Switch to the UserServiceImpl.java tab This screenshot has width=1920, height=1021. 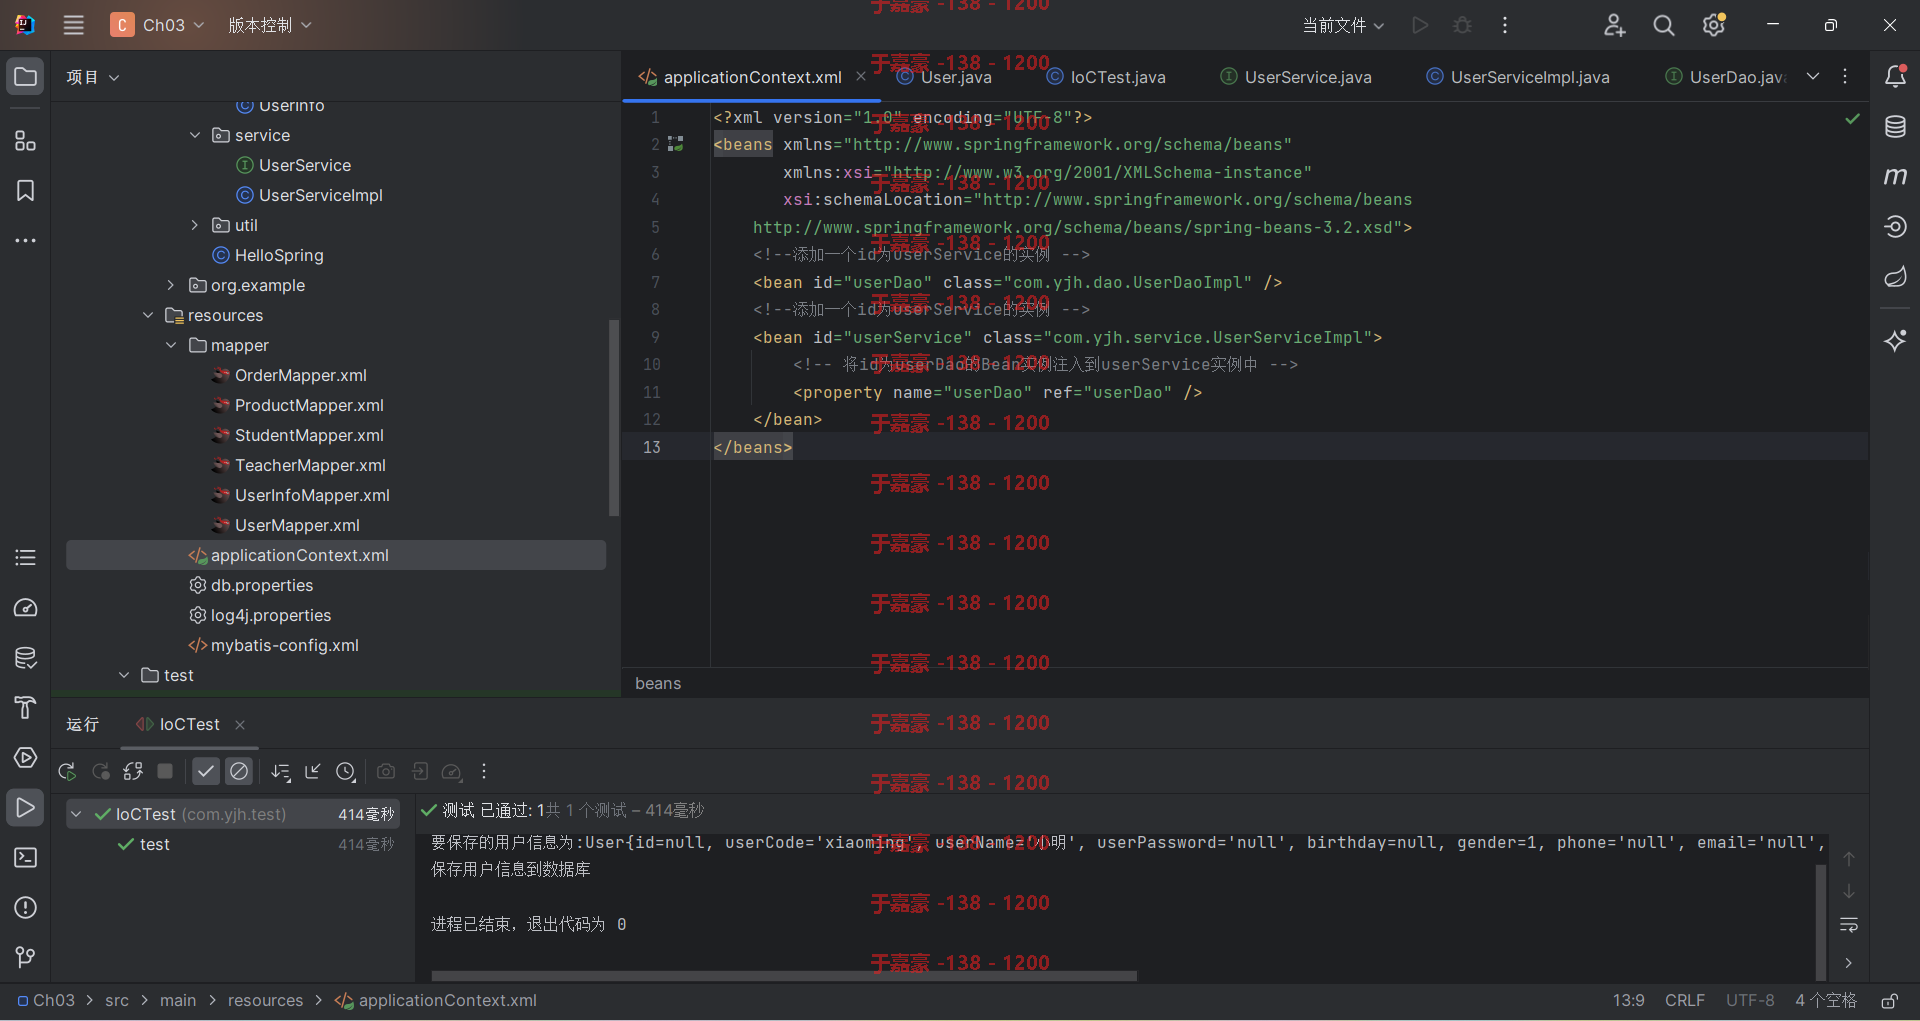pos(1518,77)
